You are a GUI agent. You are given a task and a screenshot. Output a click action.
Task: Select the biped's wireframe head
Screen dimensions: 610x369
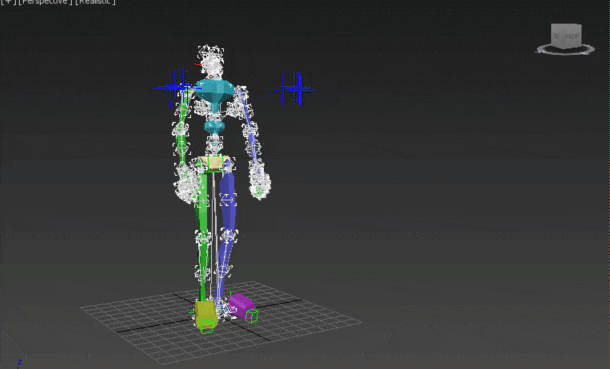tap(210, 61)
